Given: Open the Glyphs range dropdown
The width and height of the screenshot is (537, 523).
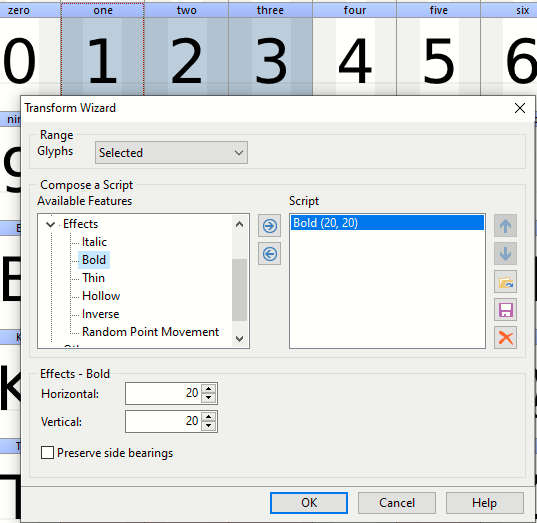Looking at the screenshot, I should point(171,152).
